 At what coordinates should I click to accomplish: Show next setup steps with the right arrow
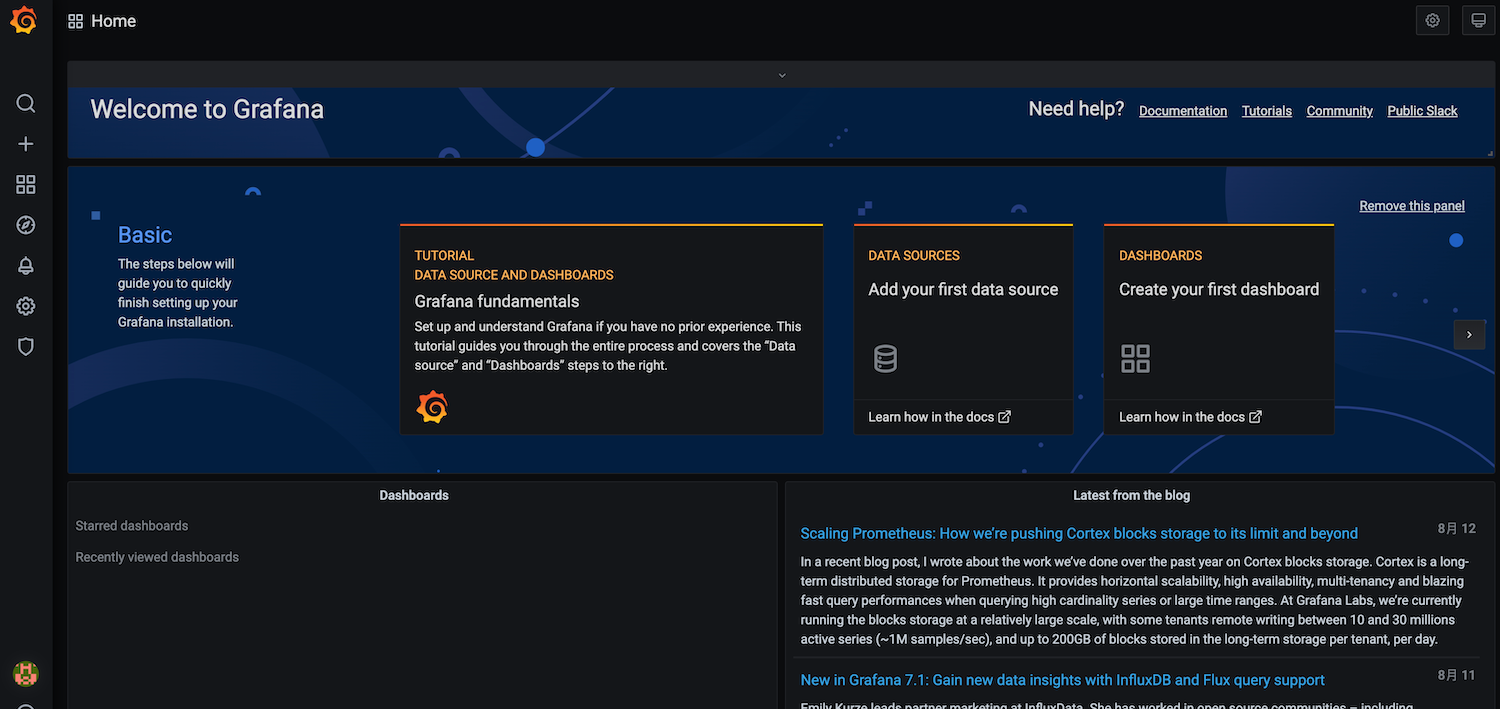pos(1468,335)
